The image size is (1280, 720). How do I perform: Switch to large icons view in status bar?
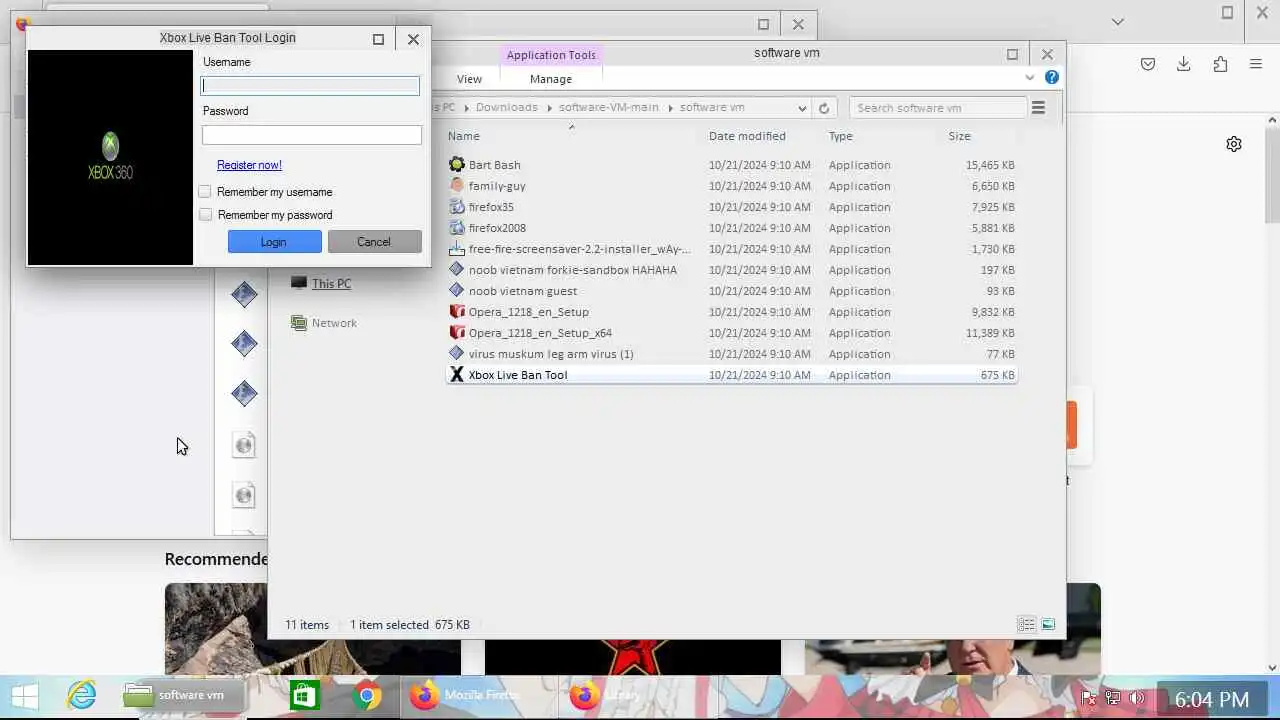[x=1048, y=624]
